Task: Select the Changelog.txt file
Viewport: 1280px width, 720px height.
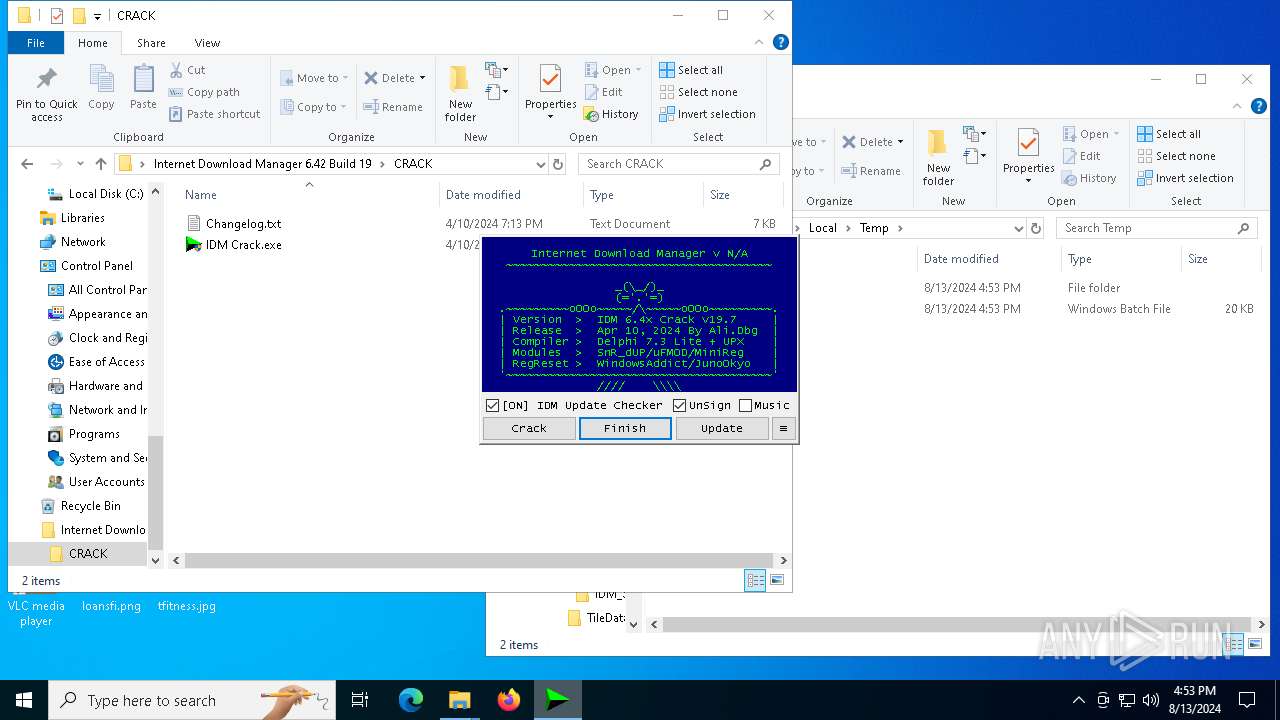Action: [234, 224]
